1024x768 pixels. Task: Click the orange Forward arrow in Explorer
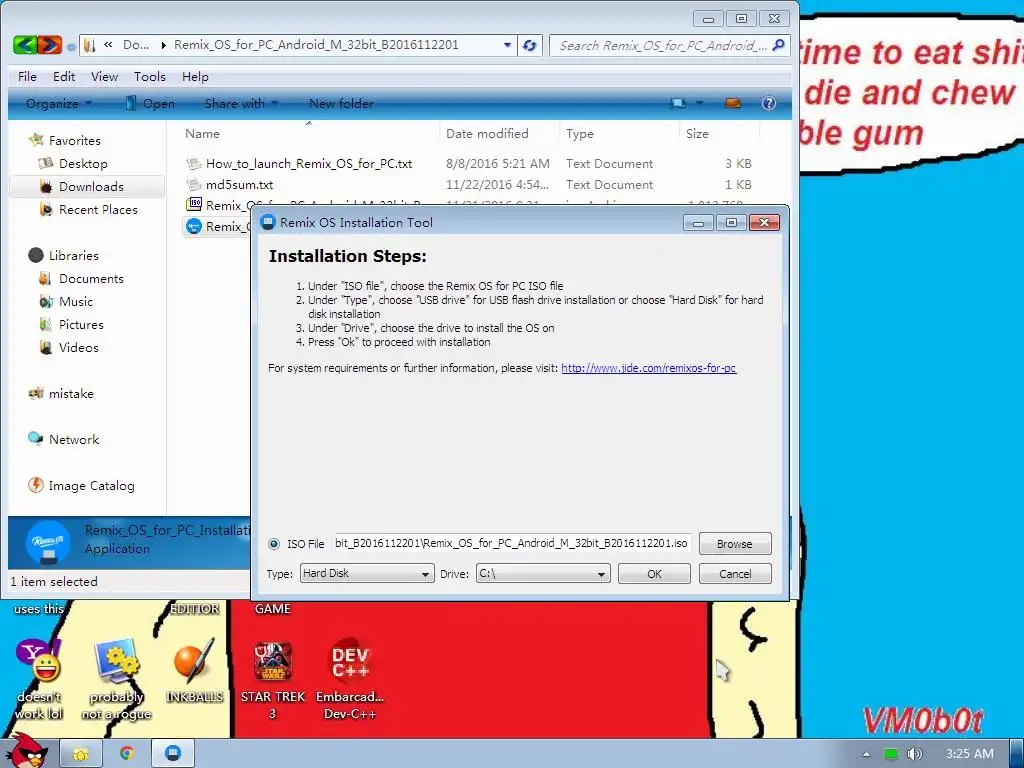point(50,45)
